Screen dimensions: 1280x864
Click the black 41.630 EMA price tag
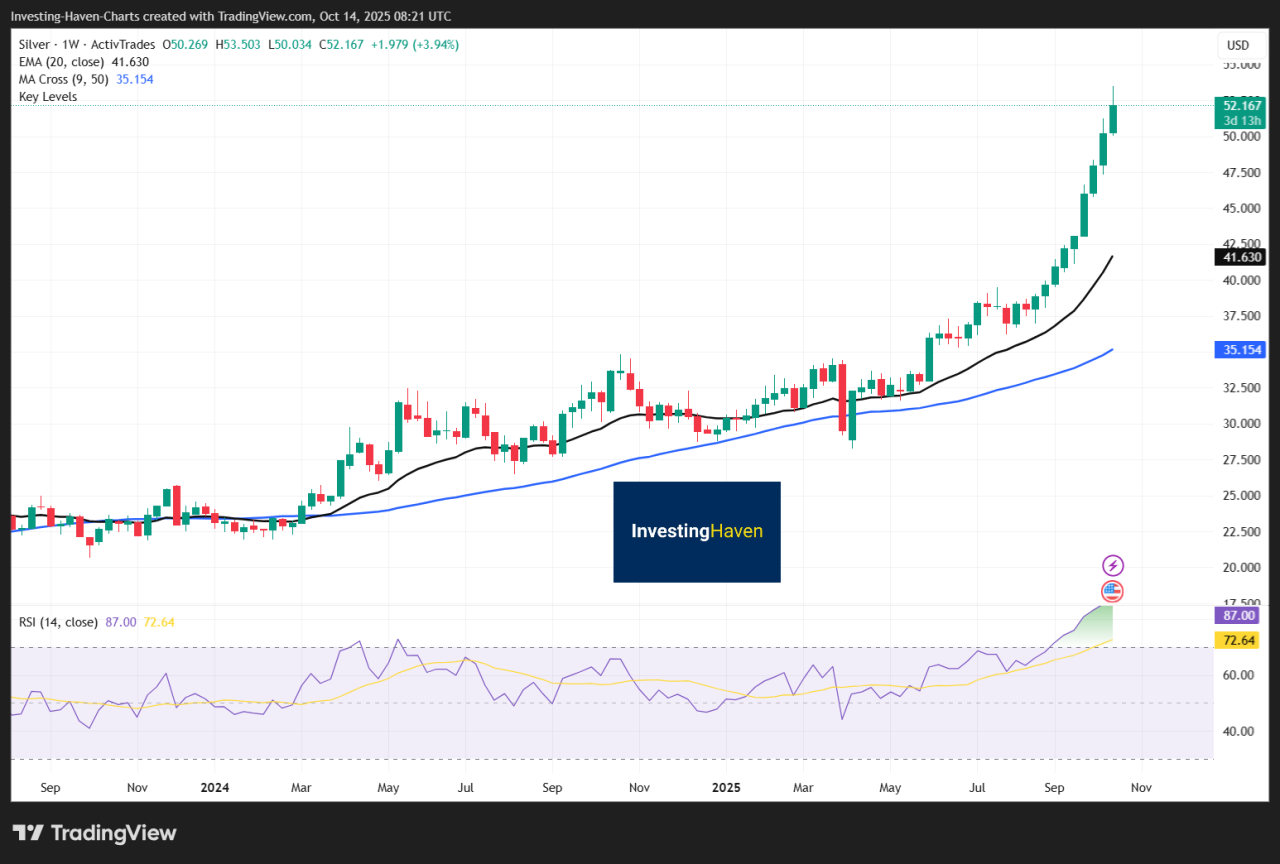pyautogui.click(x=1241, y=257)
